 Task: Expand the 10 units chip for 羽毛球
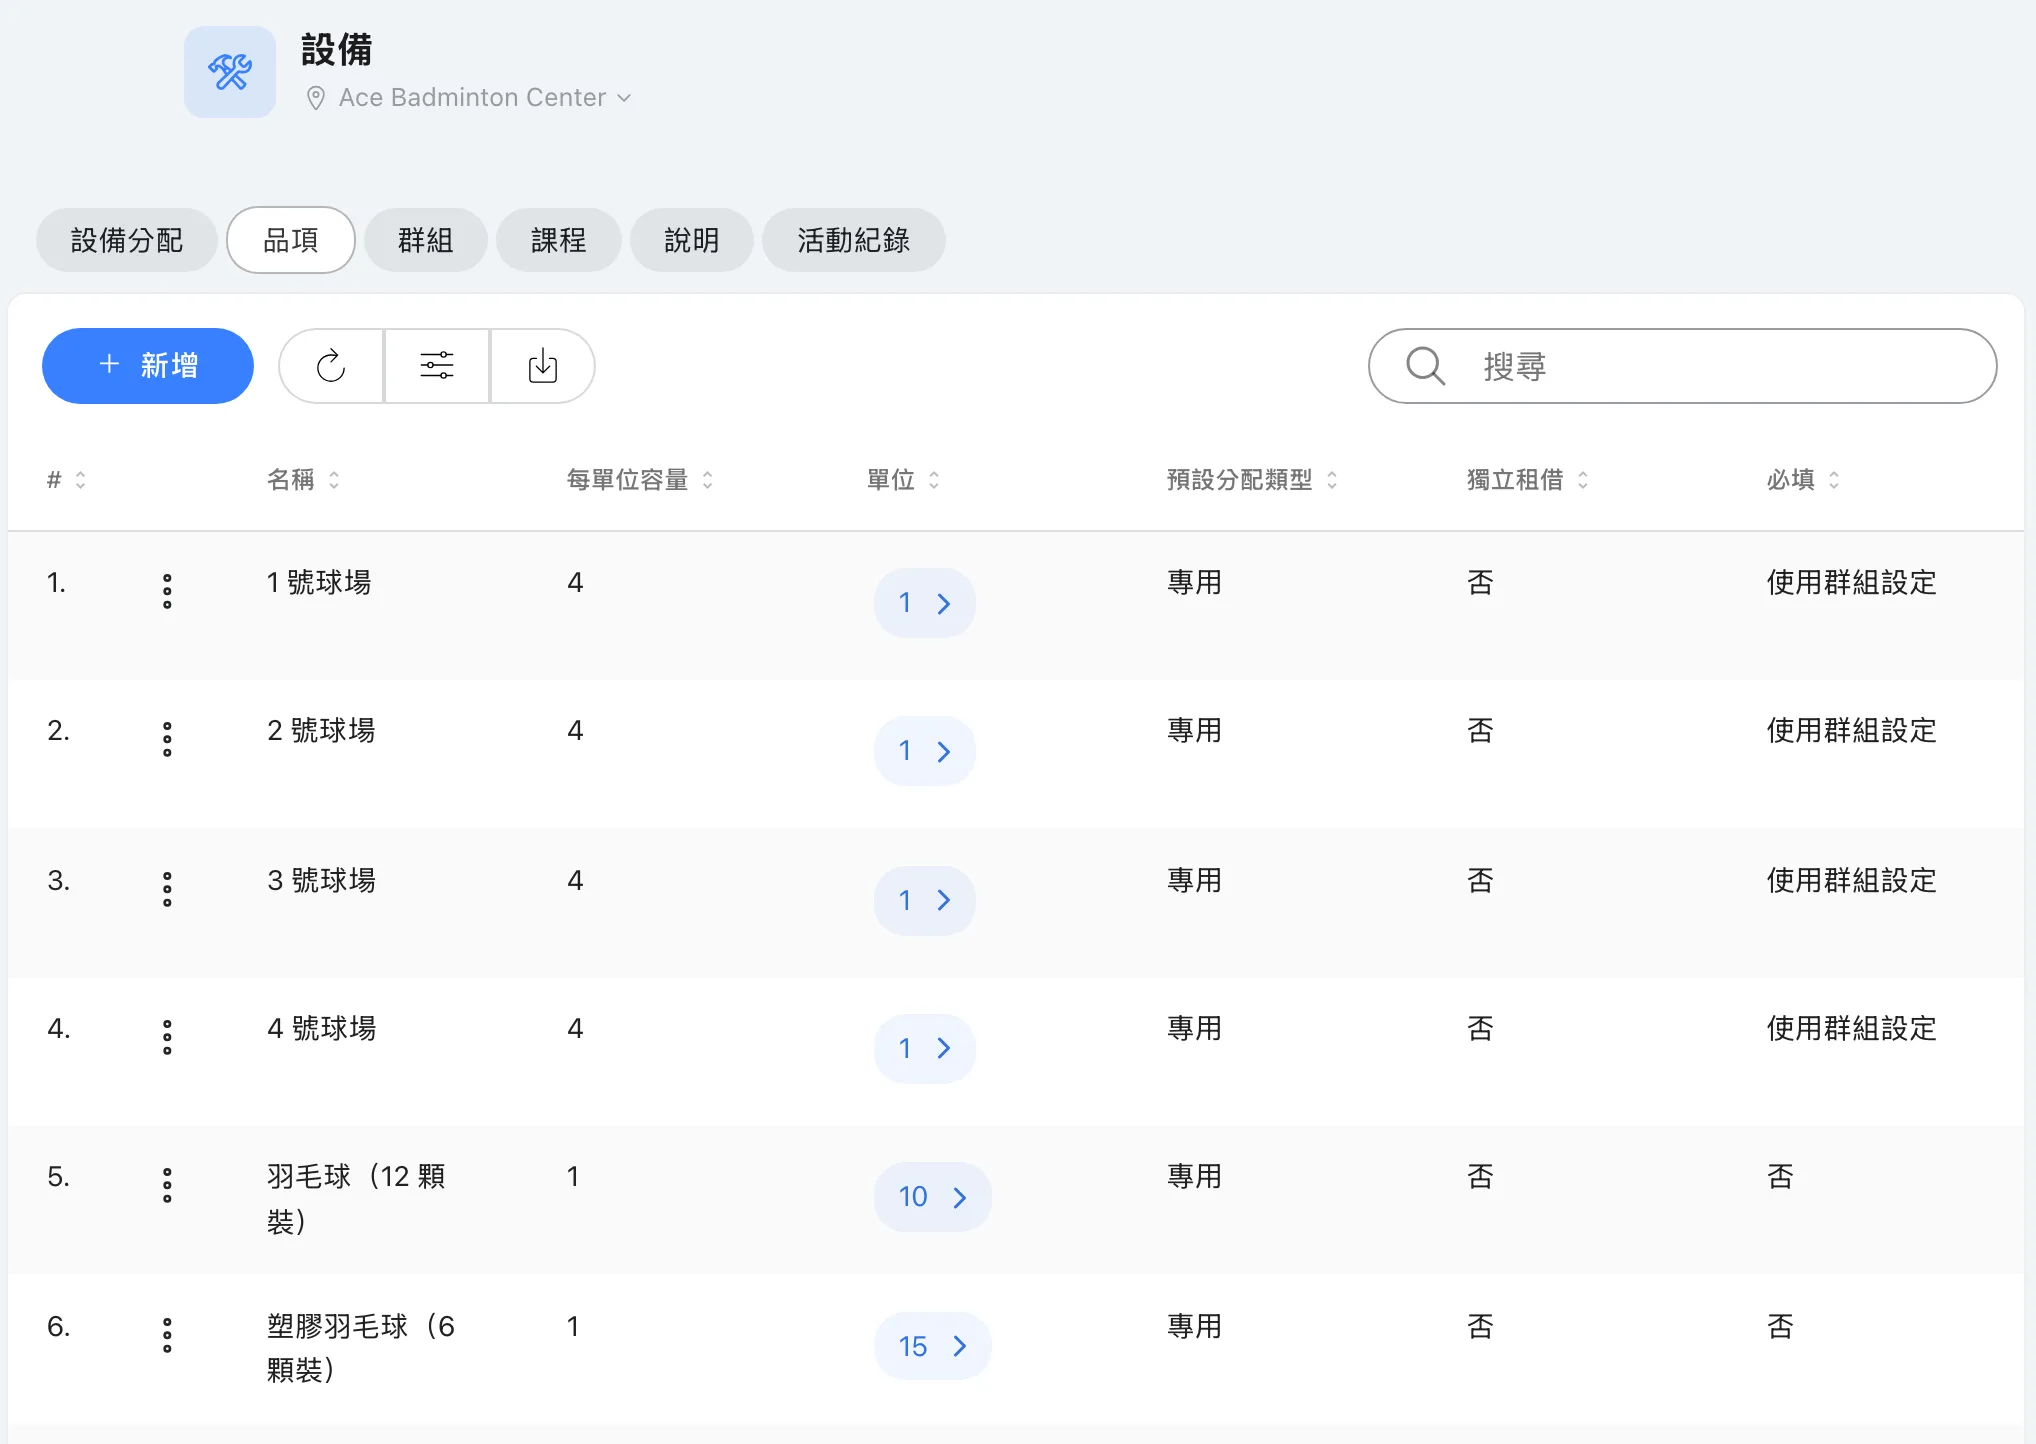pos(933,1197)
